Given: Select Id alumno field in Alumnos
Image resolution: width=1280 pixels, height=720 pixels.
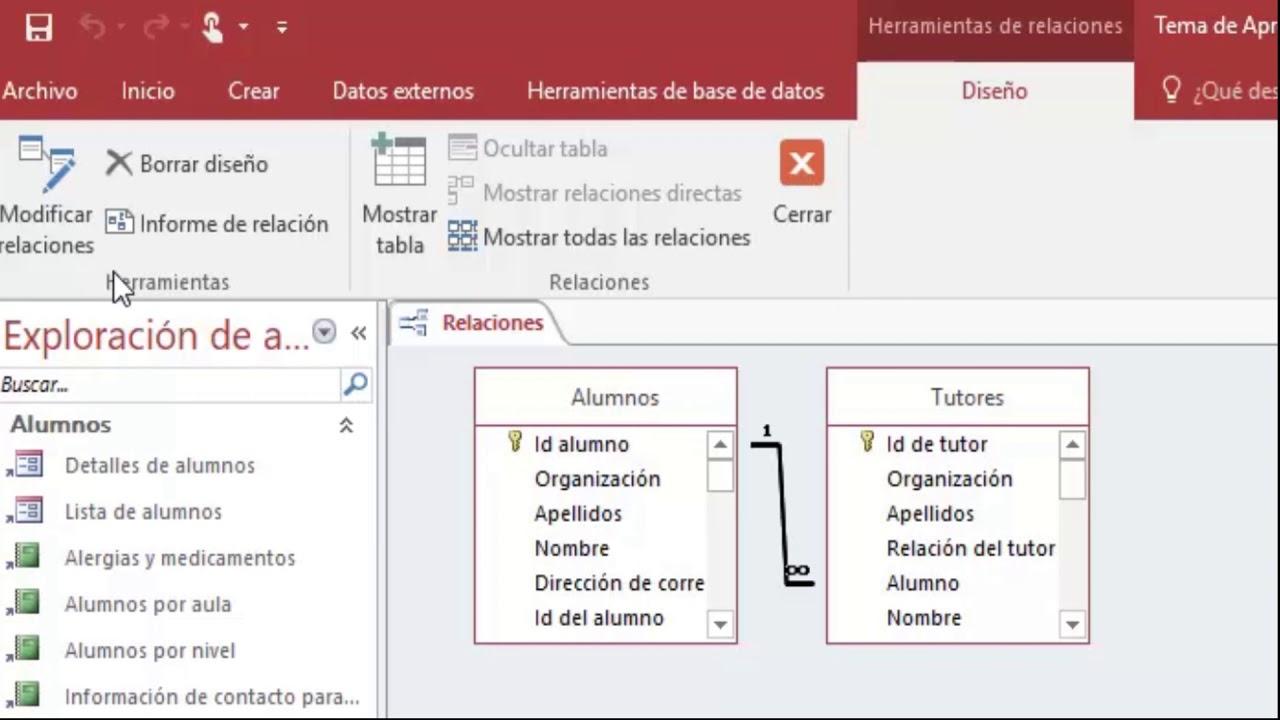Looking at the screenshot, I should (x=581, y=444).
